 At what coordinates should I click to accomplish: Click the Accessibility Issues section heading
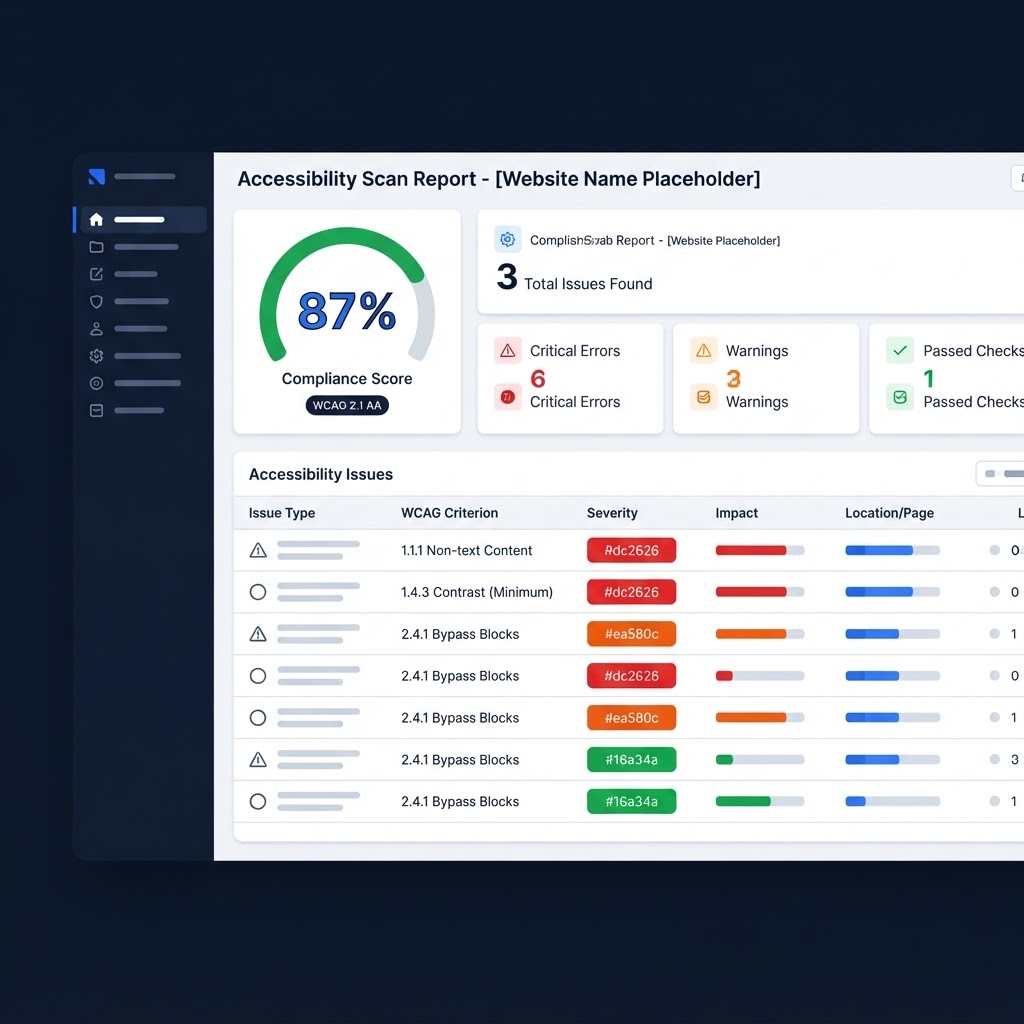(321, 474)
